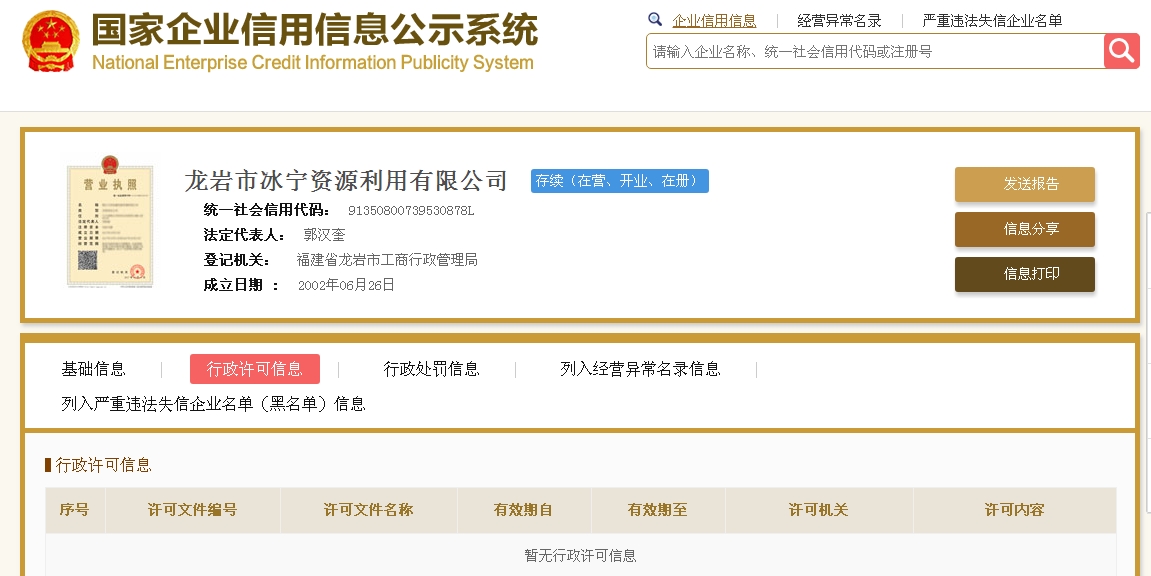The width and height of the screenshot is (1151, 576).
Task: Click the 许可文件名称 column header
Action: coord(368,510)
